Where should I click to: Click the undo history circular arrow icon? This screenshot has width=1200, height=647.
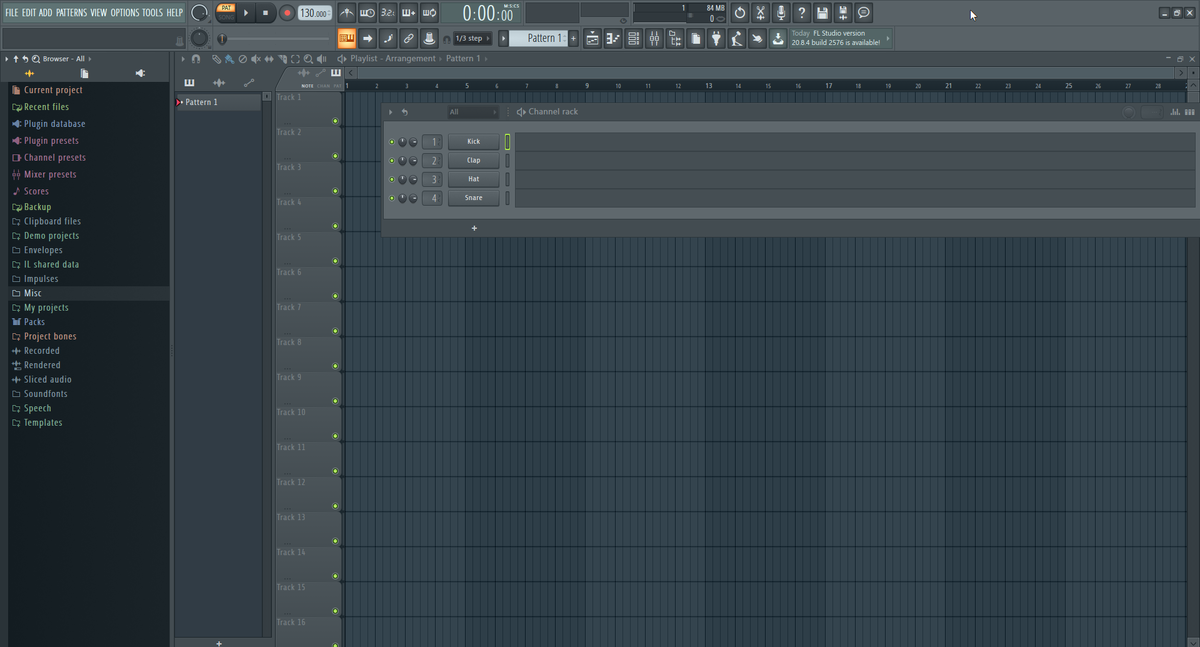740,13
